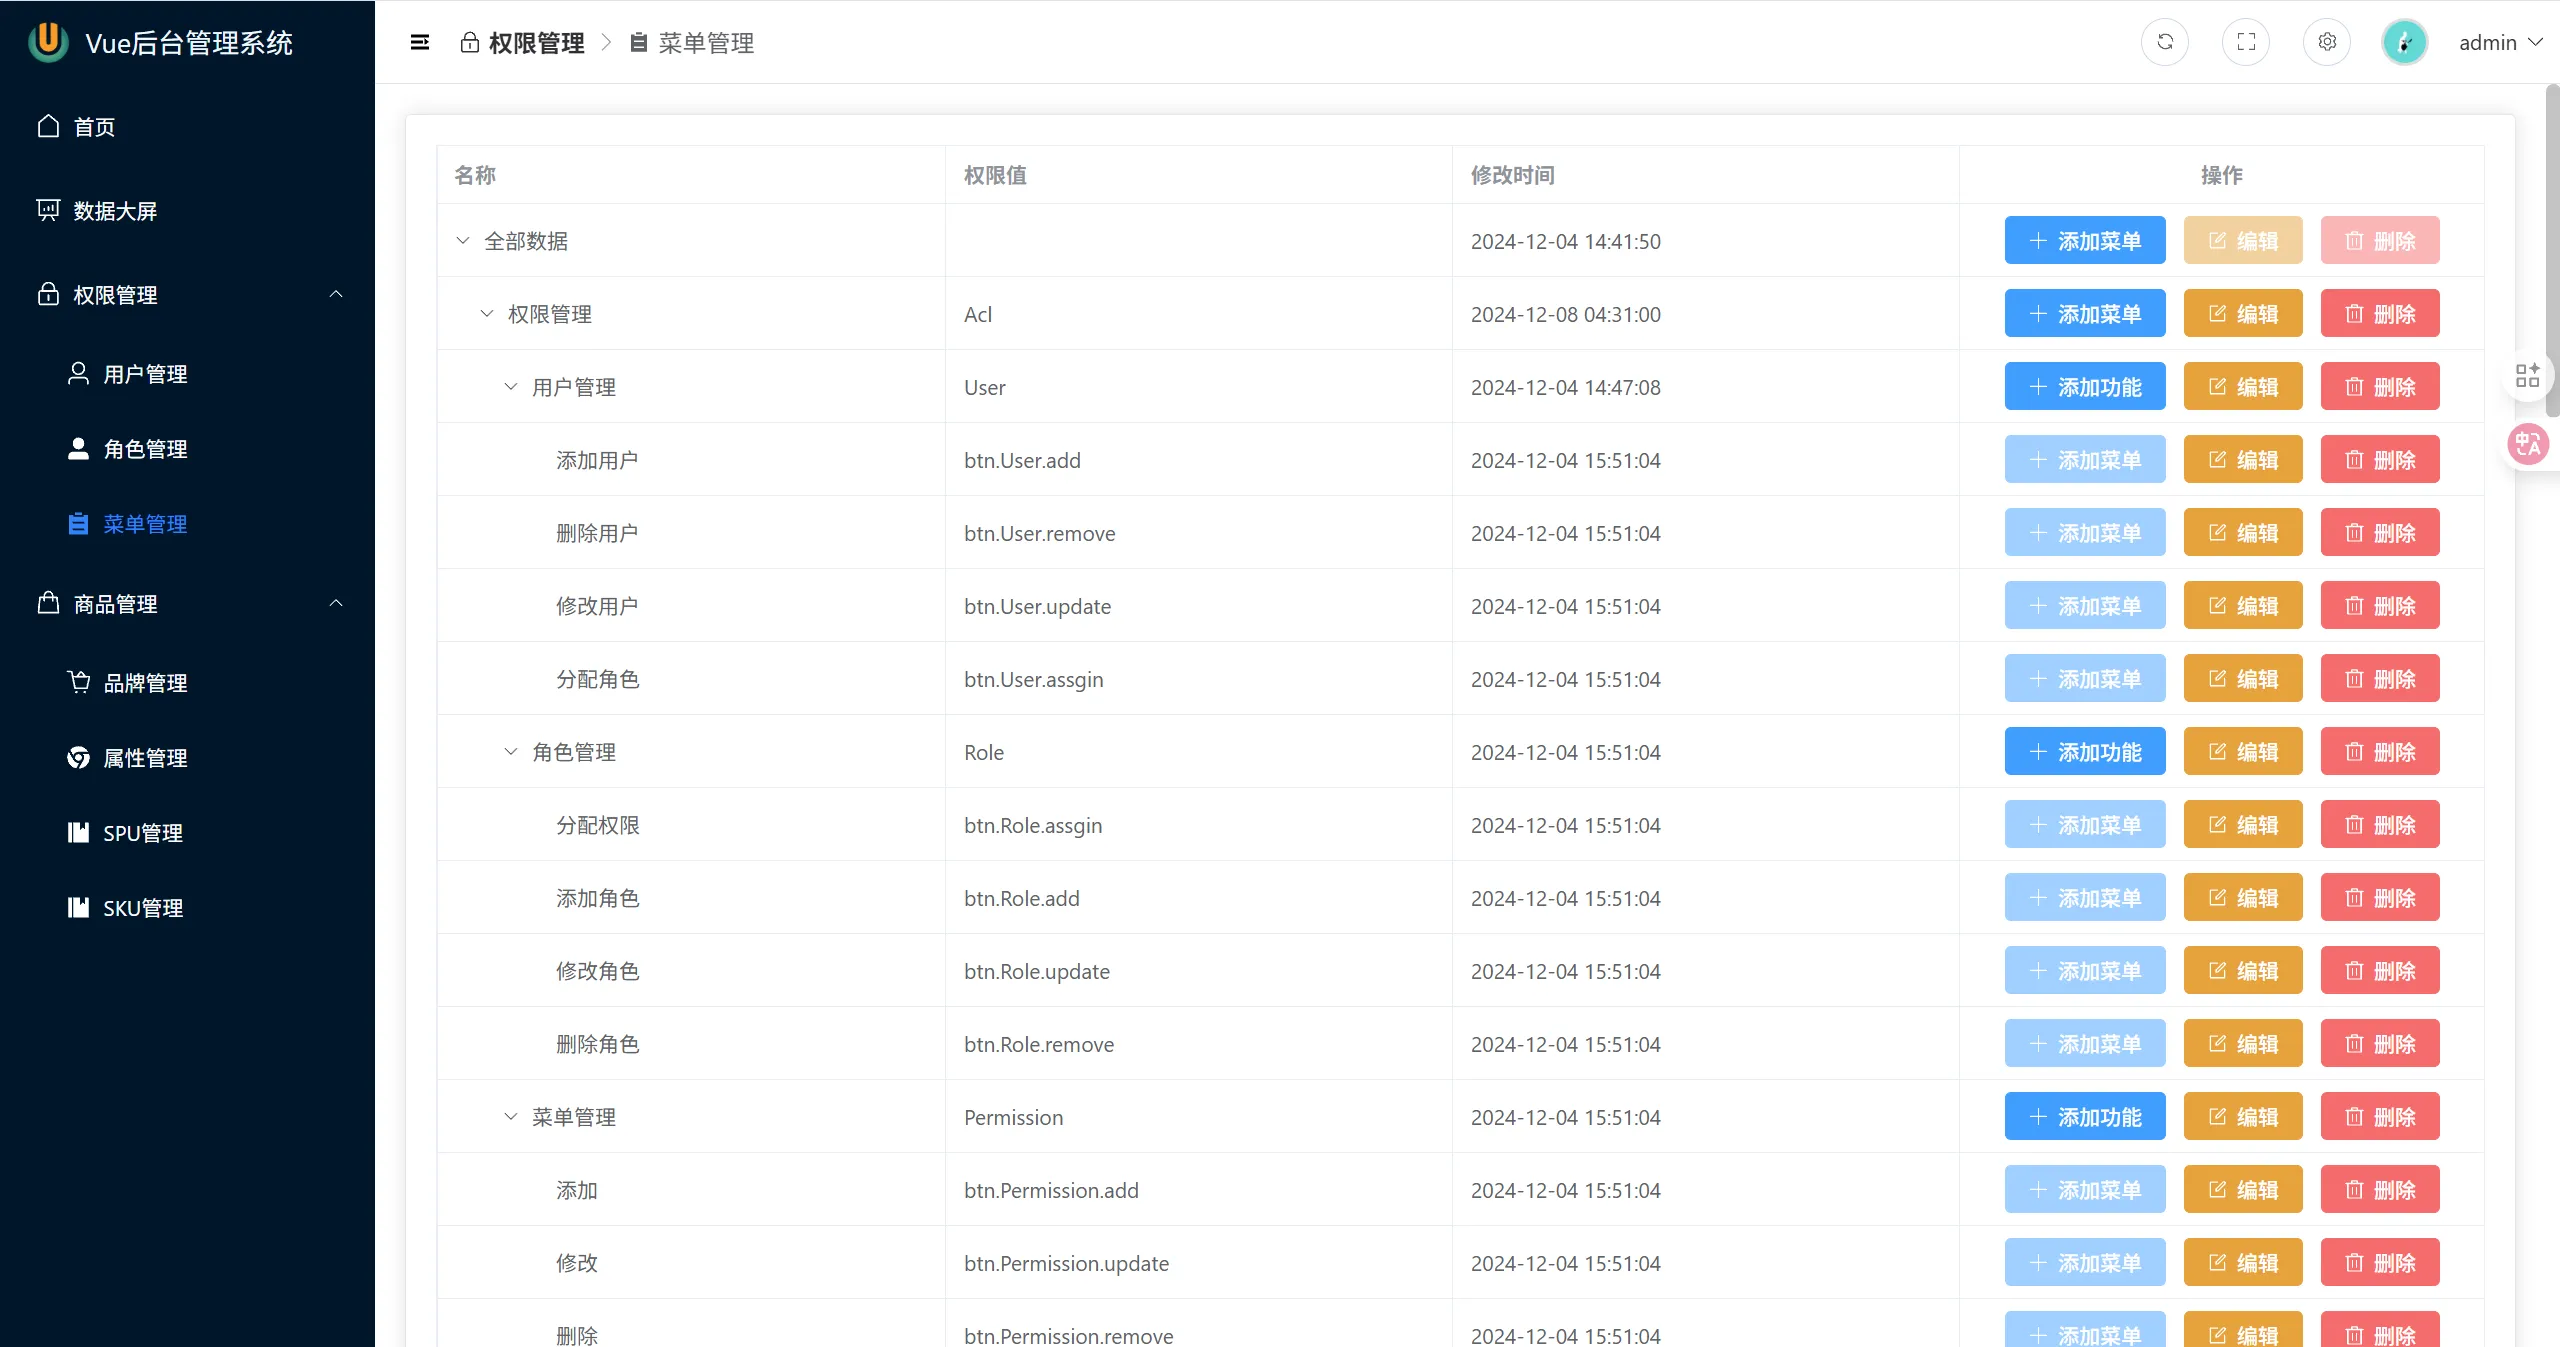
Task: Select SKU管理 in sidebar
Action: click(x=143, y=908)
